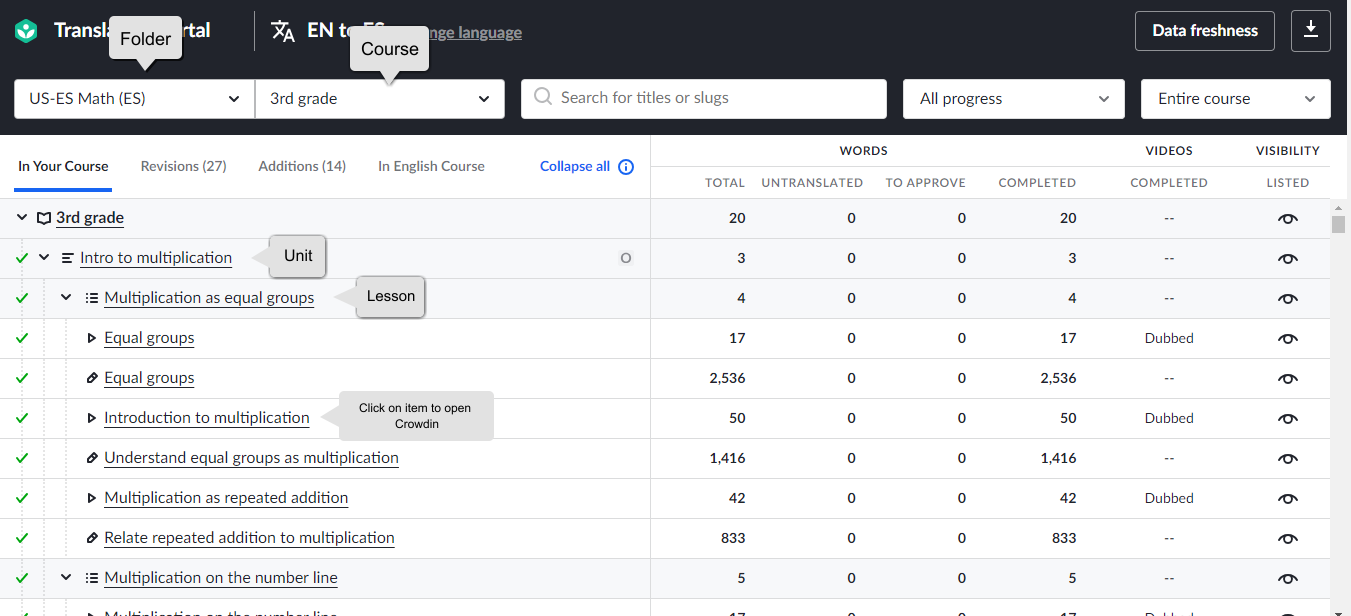Focus the Search for titles or slugs field
1351x616 pixels.
point(704,99)
